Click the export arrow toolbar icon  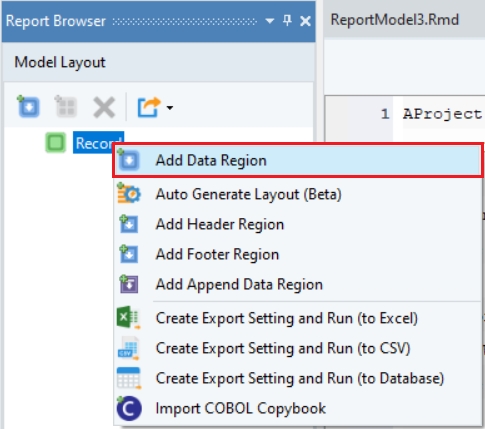click(x=149, y=107)
